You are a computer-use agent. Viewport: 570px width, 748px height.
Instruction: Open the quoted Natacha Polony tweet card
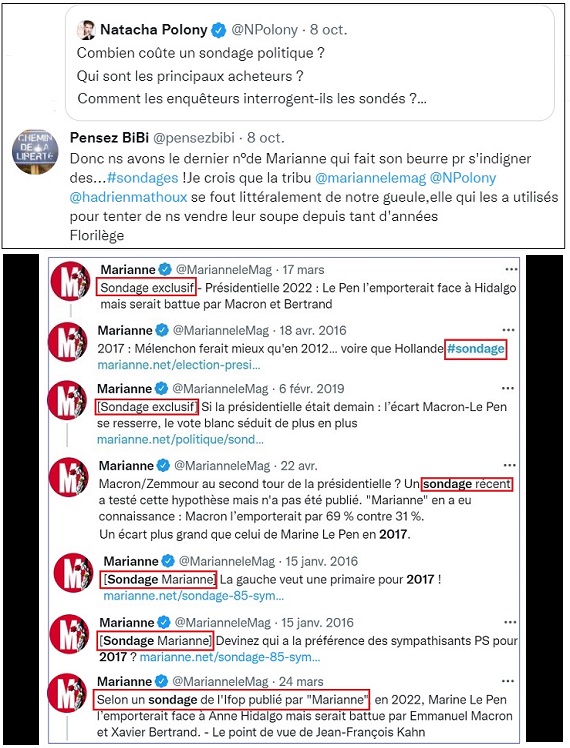tap(310, 64)
